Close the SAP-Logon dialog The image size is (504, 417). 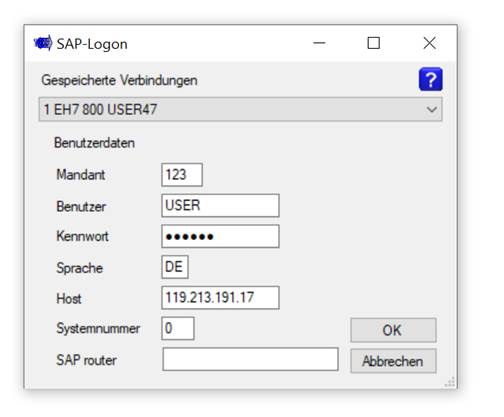tap(429, 43)
